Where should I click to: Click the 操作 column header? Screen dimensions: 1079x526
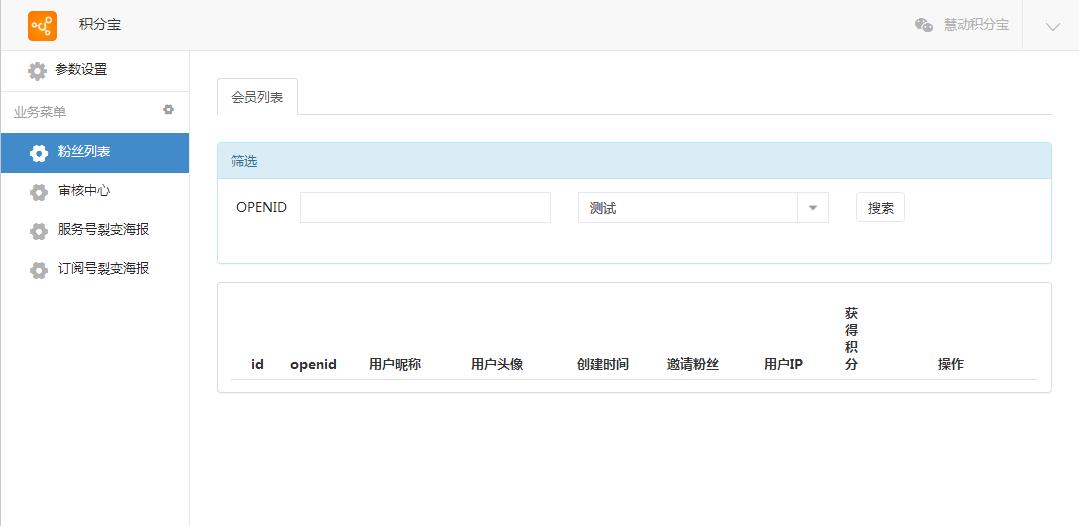(950, 365)
